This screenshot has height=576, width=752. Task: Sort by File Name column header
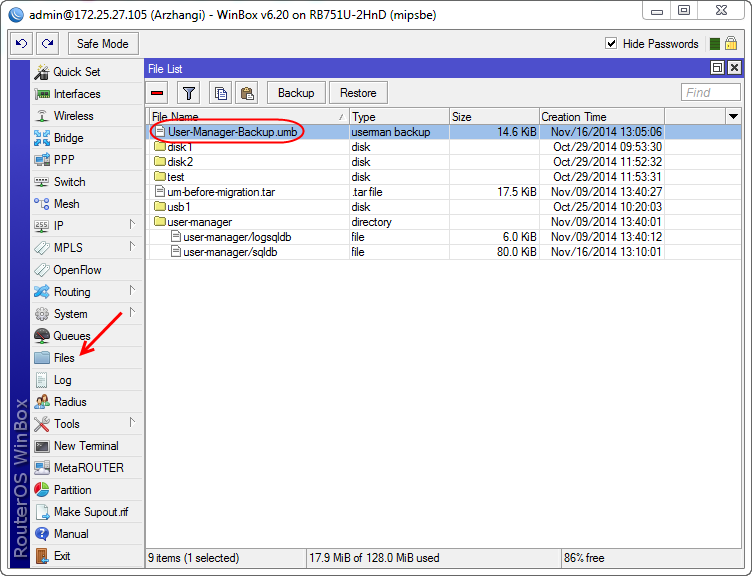click(x=248, y=117)
